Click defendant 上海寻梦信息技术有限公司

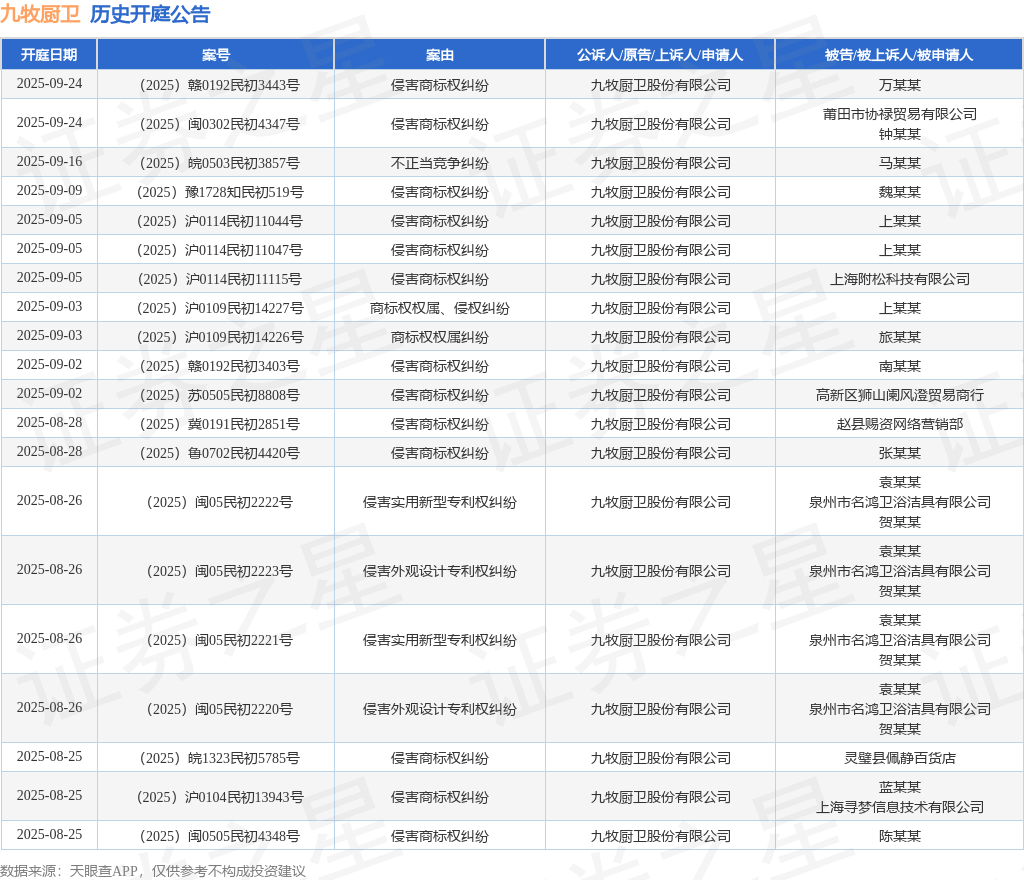click(899, 808)
